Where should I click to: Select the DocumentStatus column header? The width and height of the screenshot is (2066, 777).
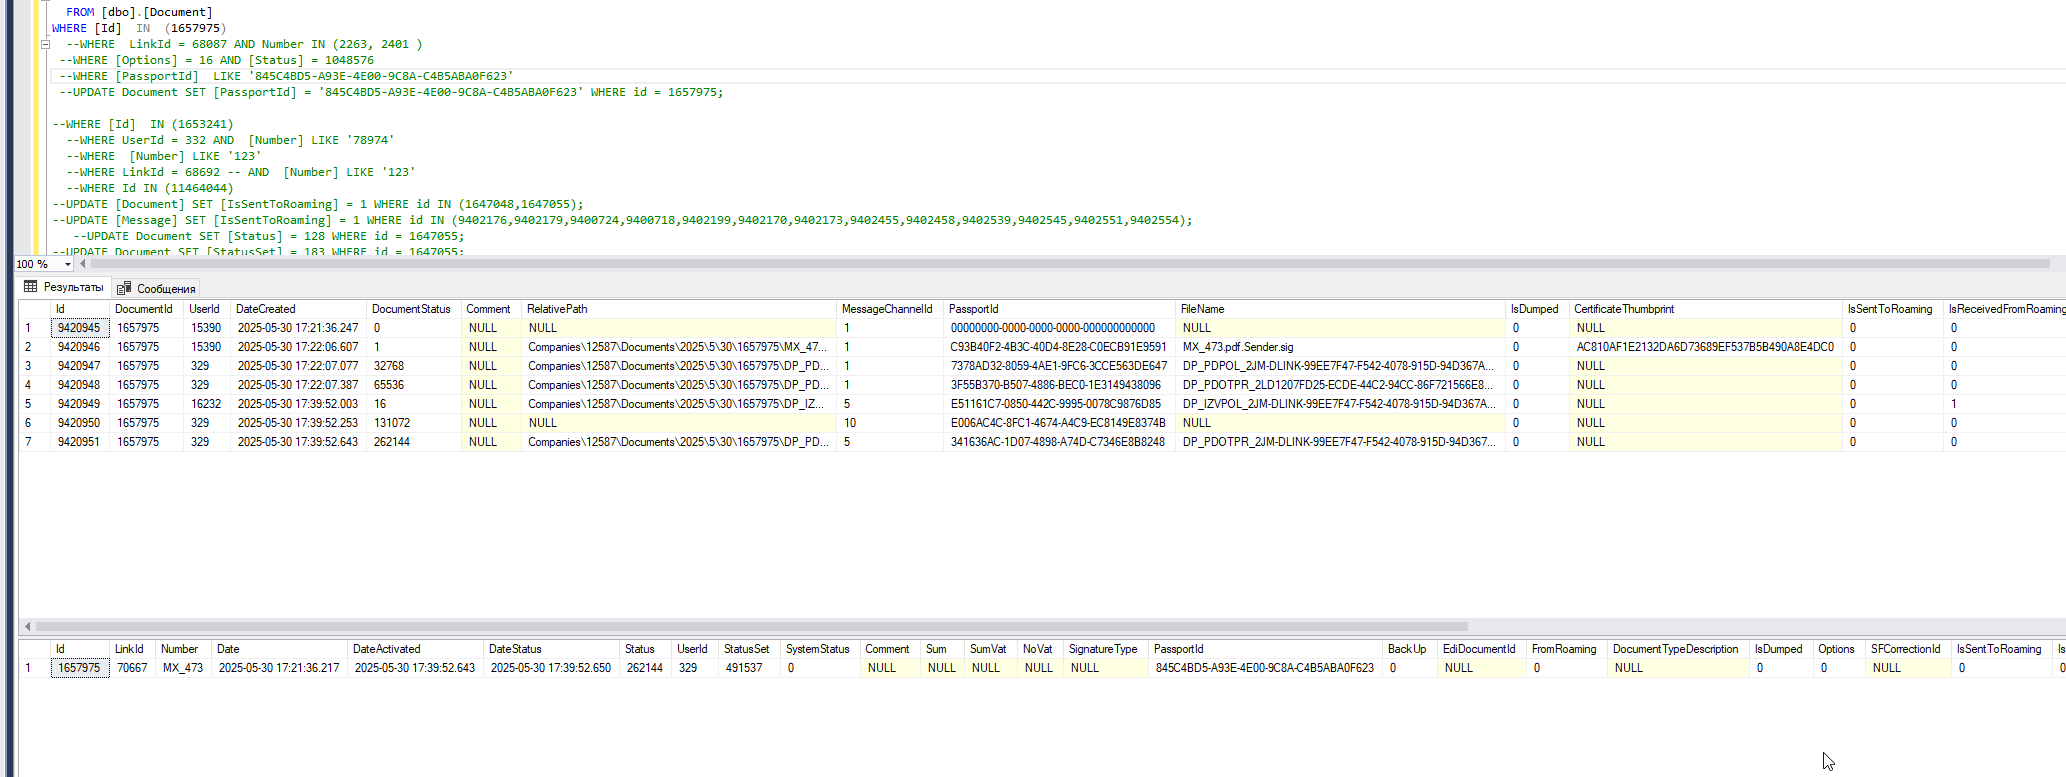pos(411,309)
